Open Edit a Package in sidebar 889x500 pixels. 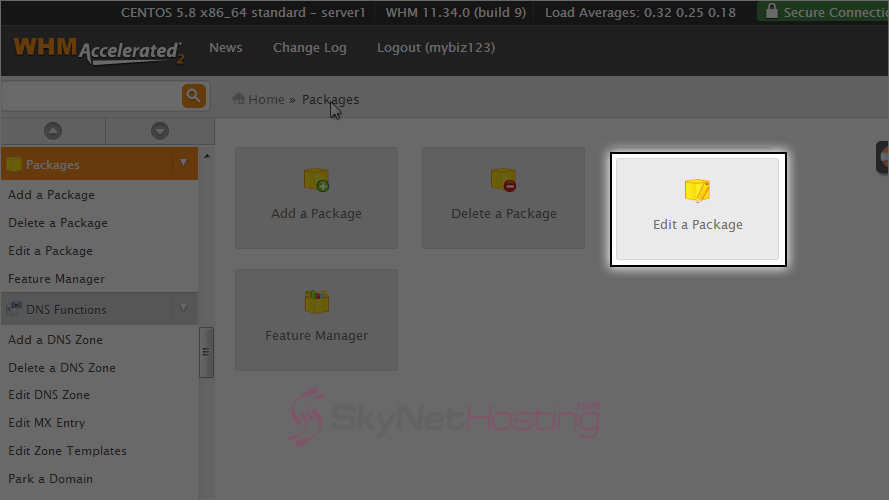click(x=50, y=251)
